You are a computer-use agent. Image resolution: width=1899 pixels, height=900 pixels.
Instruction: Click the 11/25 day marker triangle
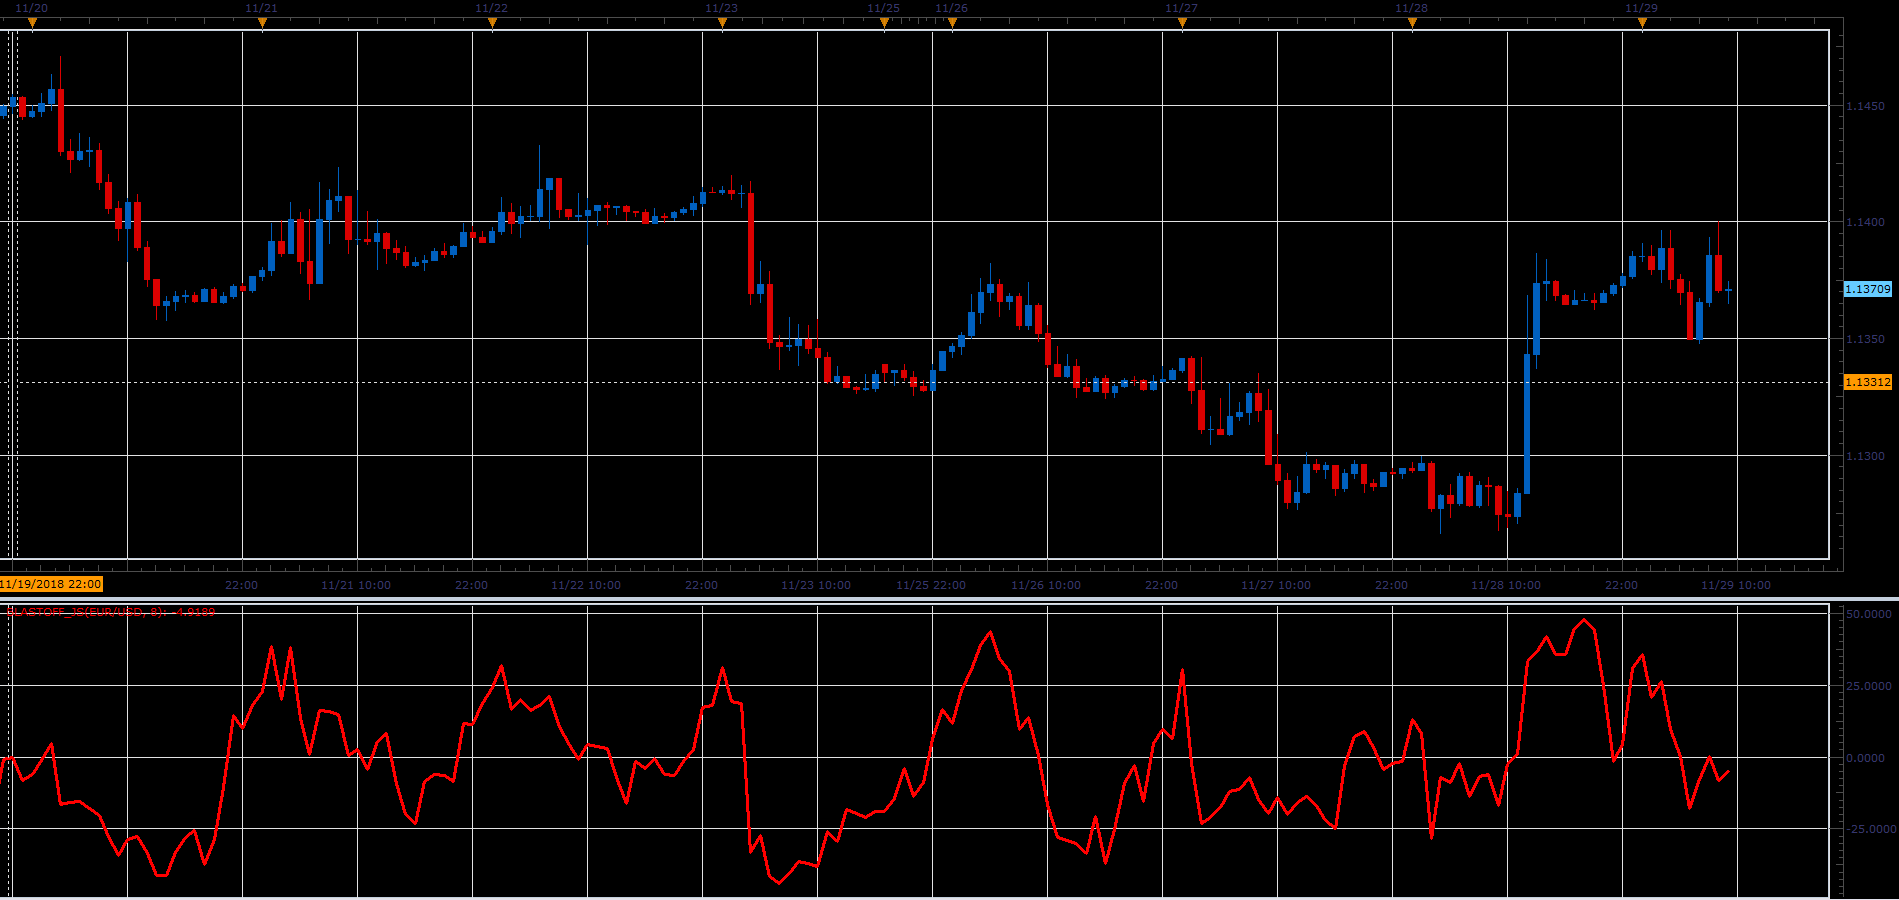(884, 23)
